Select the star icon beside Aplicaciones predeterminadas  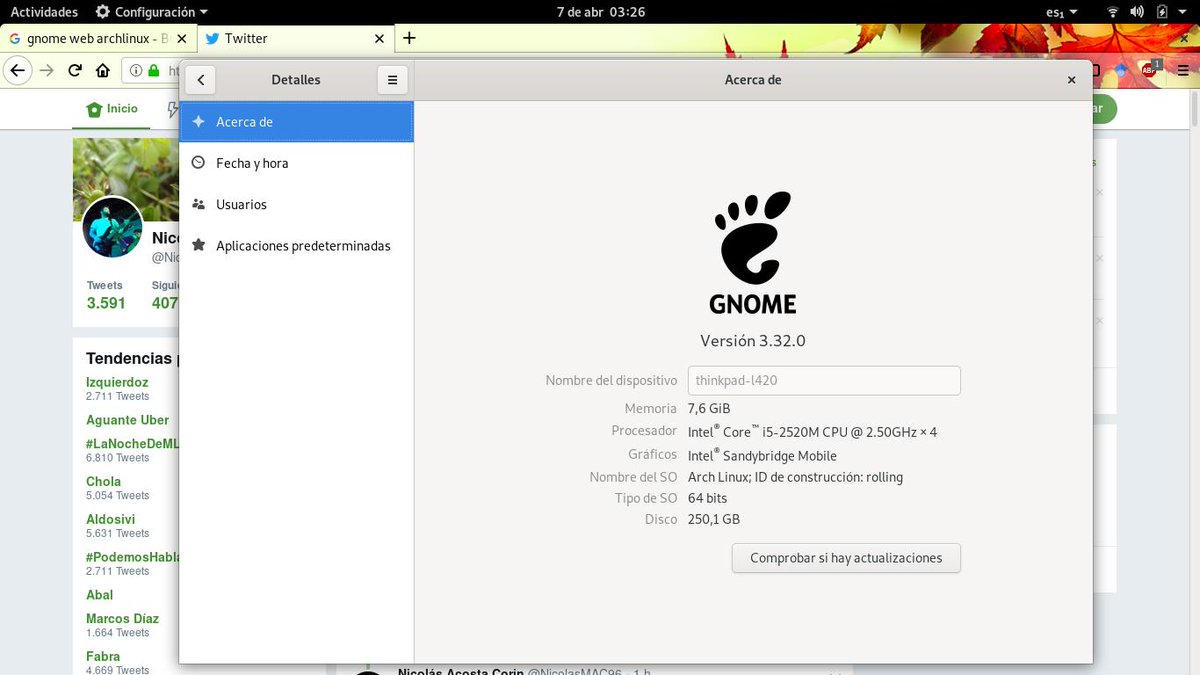pos(198,245)
